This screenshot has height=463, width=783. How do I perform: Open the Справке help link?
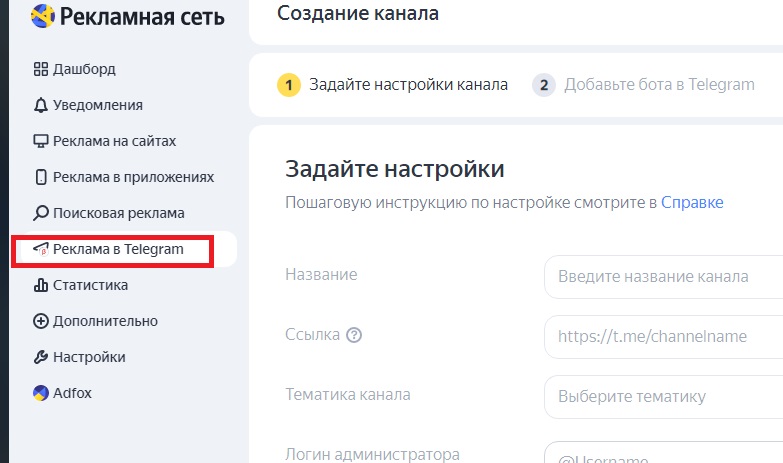(691, 202)
